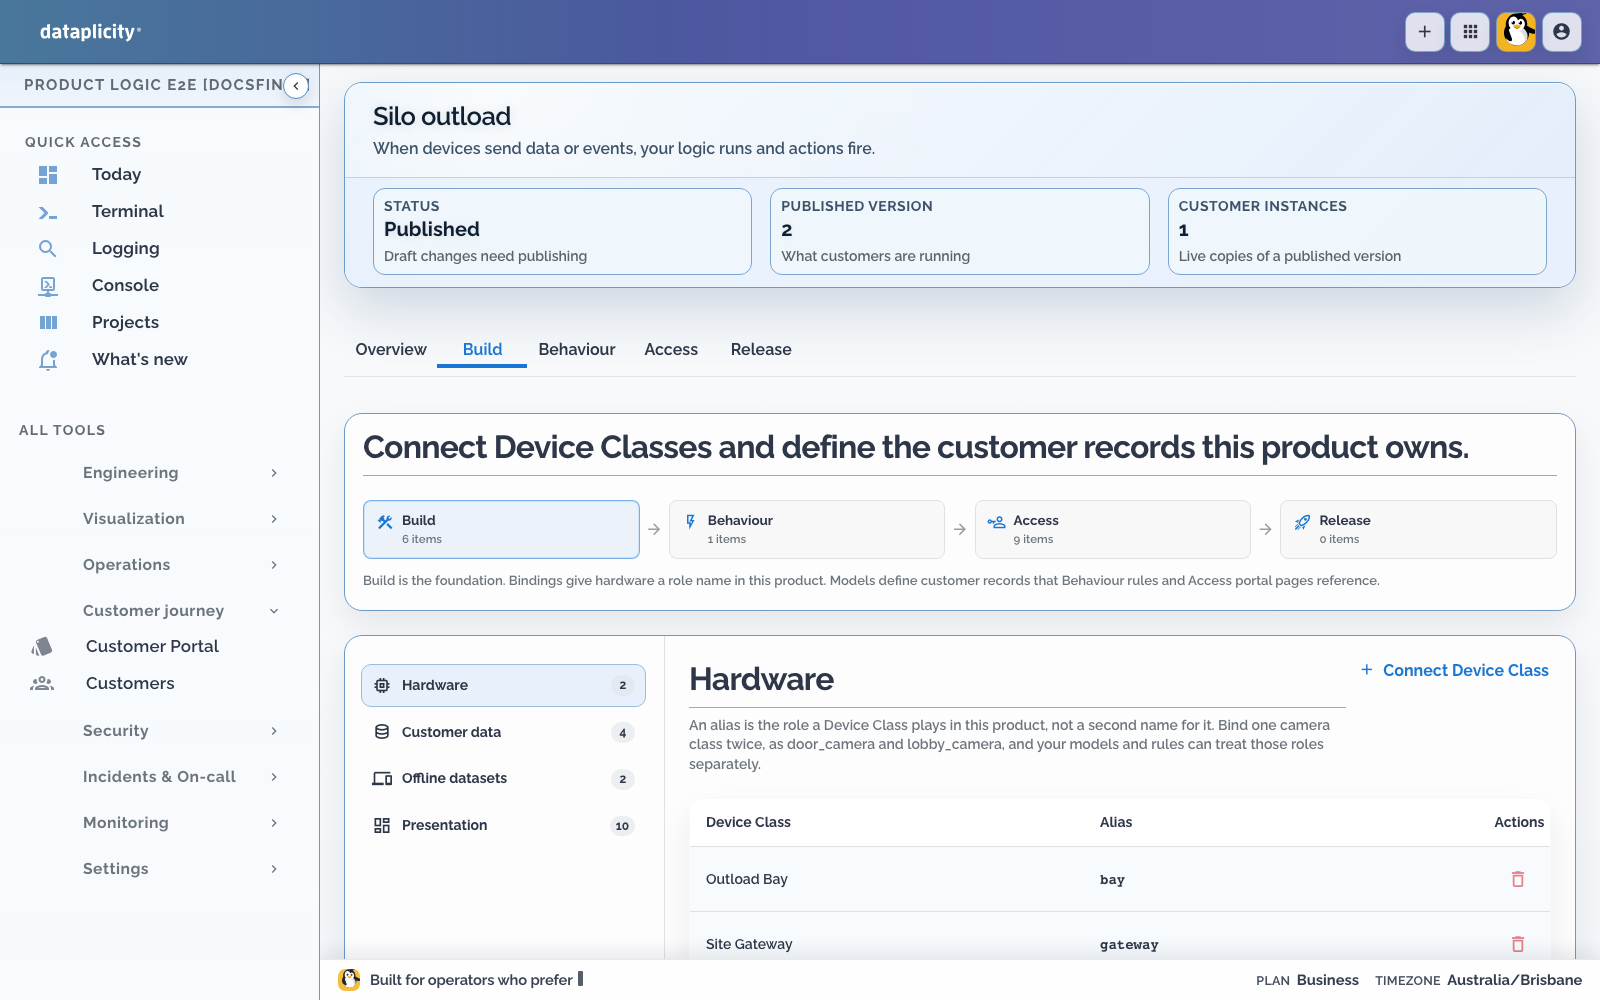Screen dimensions: 1600x1000
Task: Click the dataplicity logo
Action: click(x=90, y=32)
